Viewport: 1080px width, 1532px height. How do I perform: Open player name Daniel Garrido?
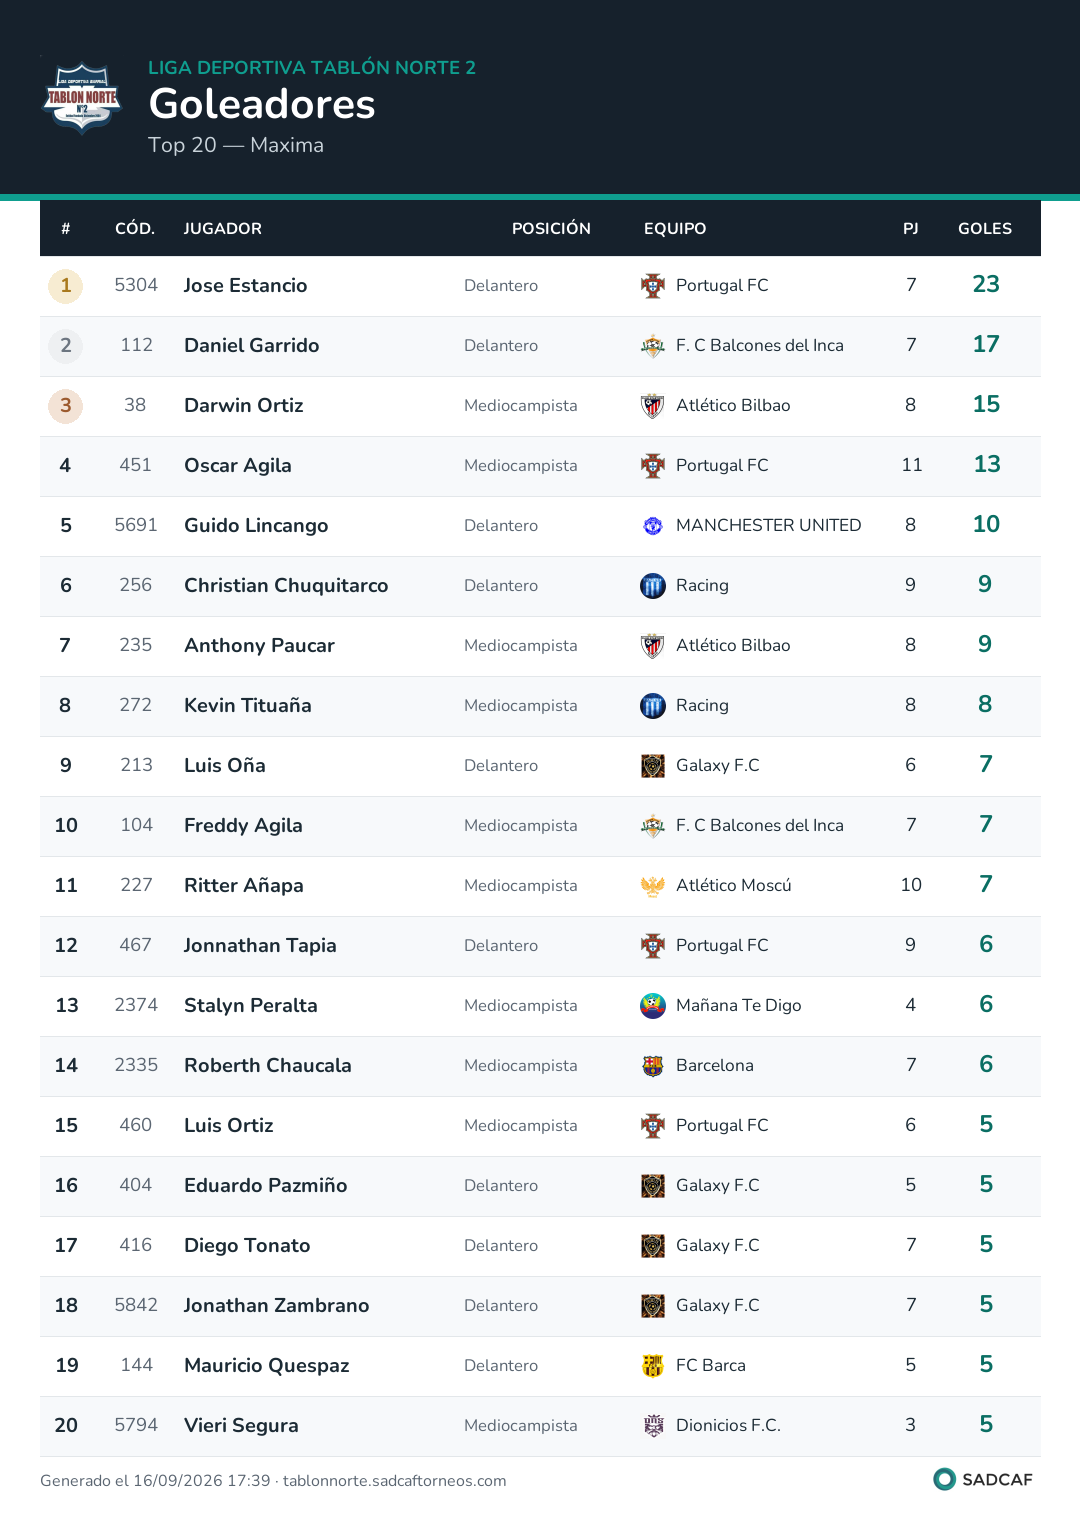pyautogui.click(x=252, y=346)
